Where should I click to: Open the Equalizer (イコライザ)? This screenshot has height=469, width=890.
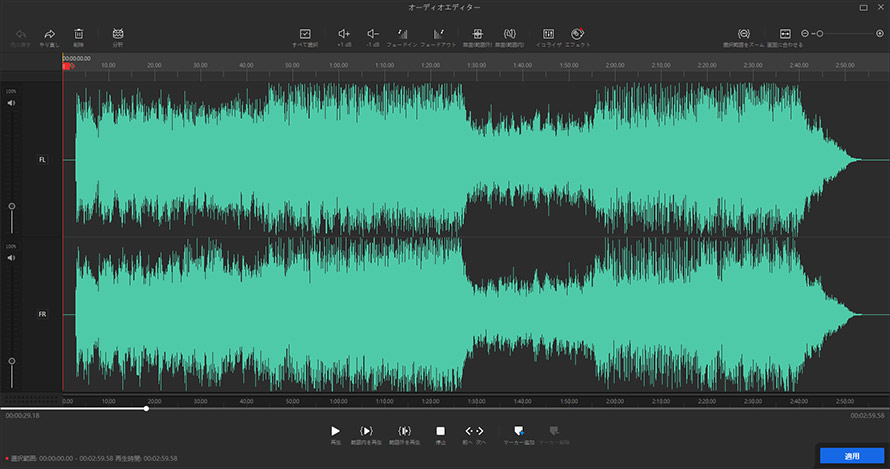tap(548, 34)
